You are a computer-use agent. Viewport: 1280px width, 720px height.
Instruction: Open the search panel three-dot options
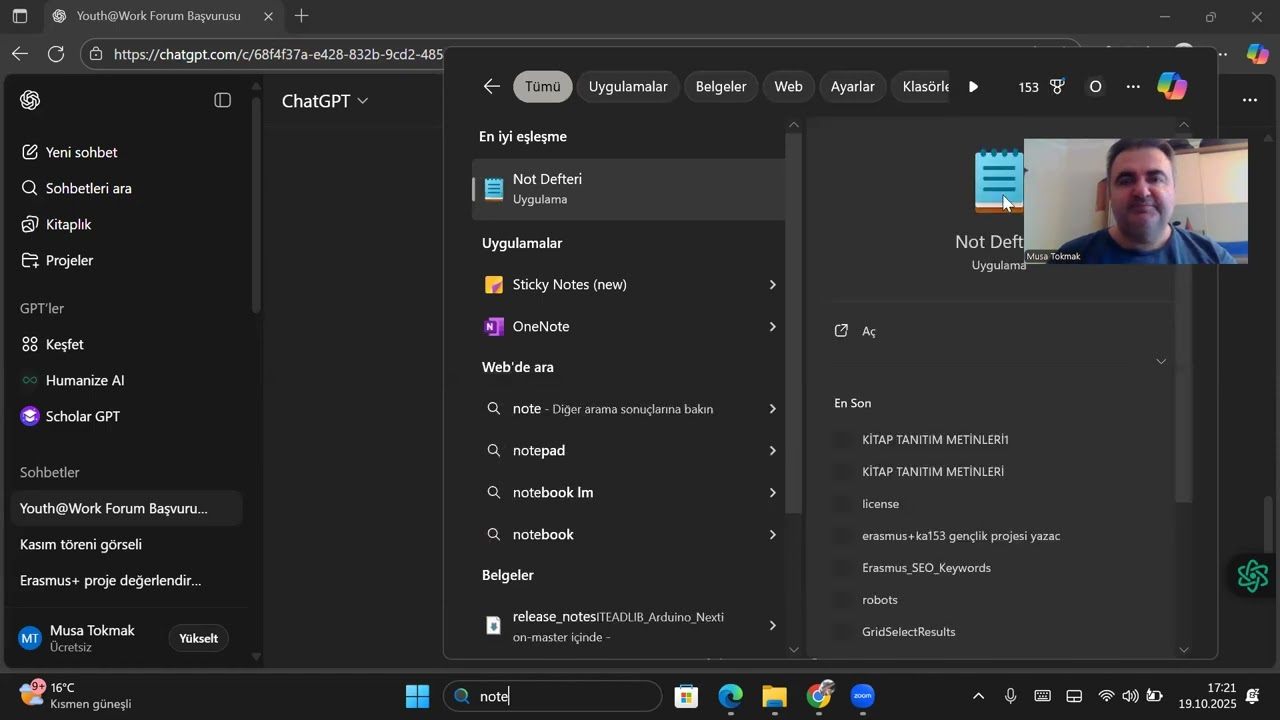pyautogui.click(x=1133, y=87)
